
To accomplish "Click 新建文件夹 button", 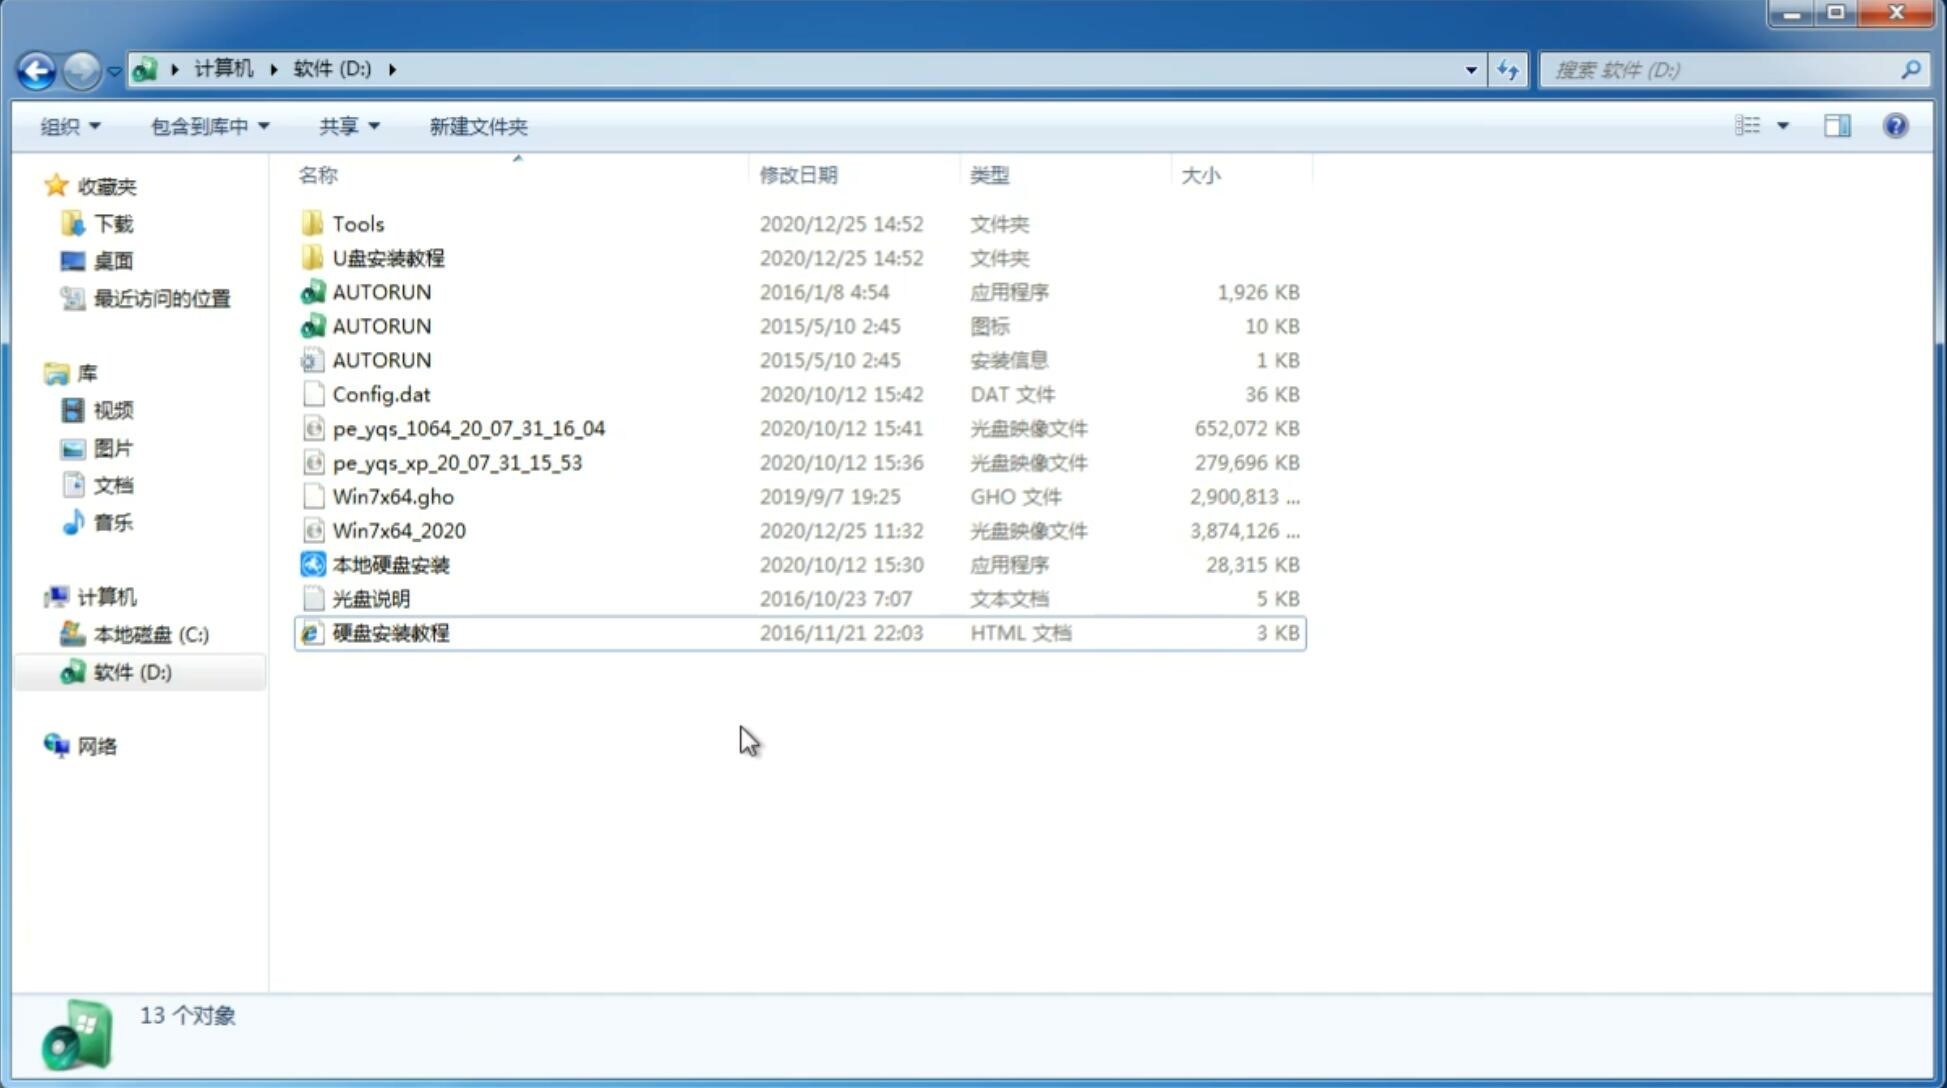I will pos(477,126).
